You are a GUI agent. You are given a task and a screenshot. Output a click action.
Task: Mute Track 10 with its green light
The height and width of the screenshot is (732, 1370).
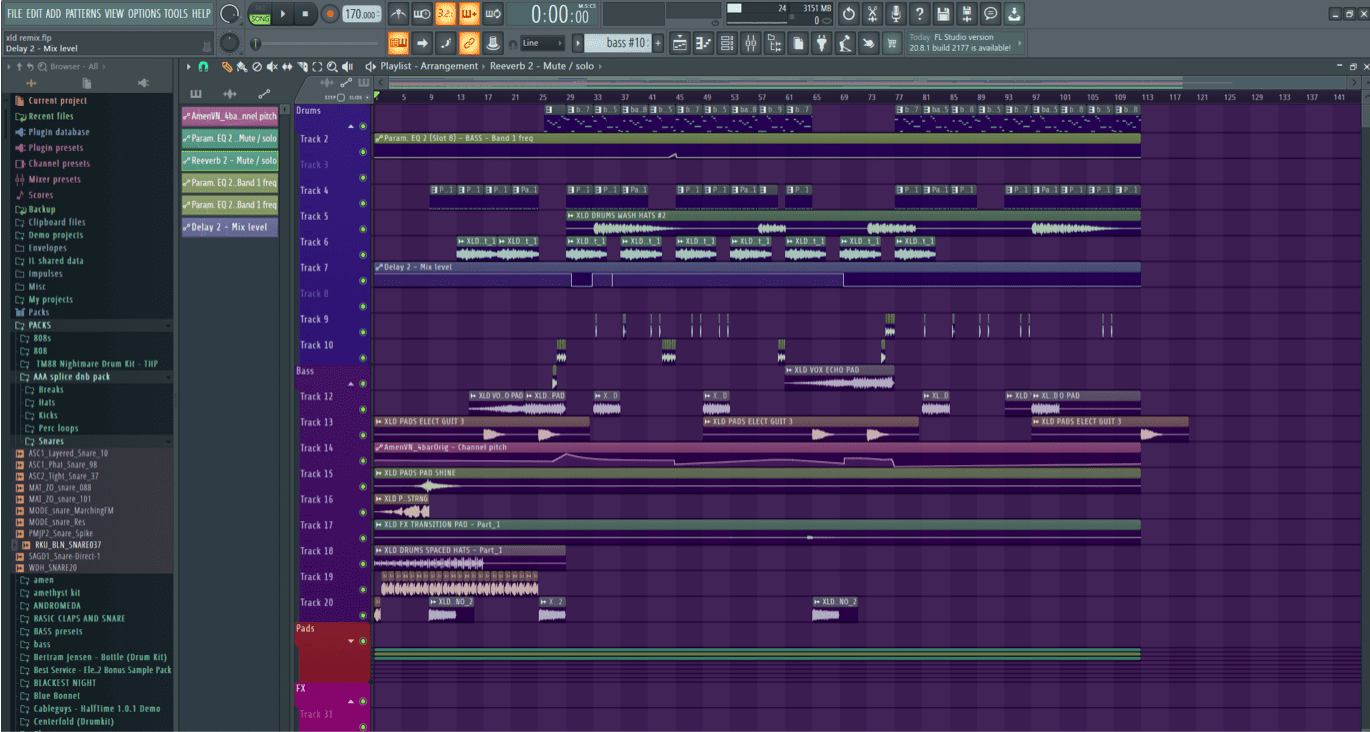tap(362, 358)
